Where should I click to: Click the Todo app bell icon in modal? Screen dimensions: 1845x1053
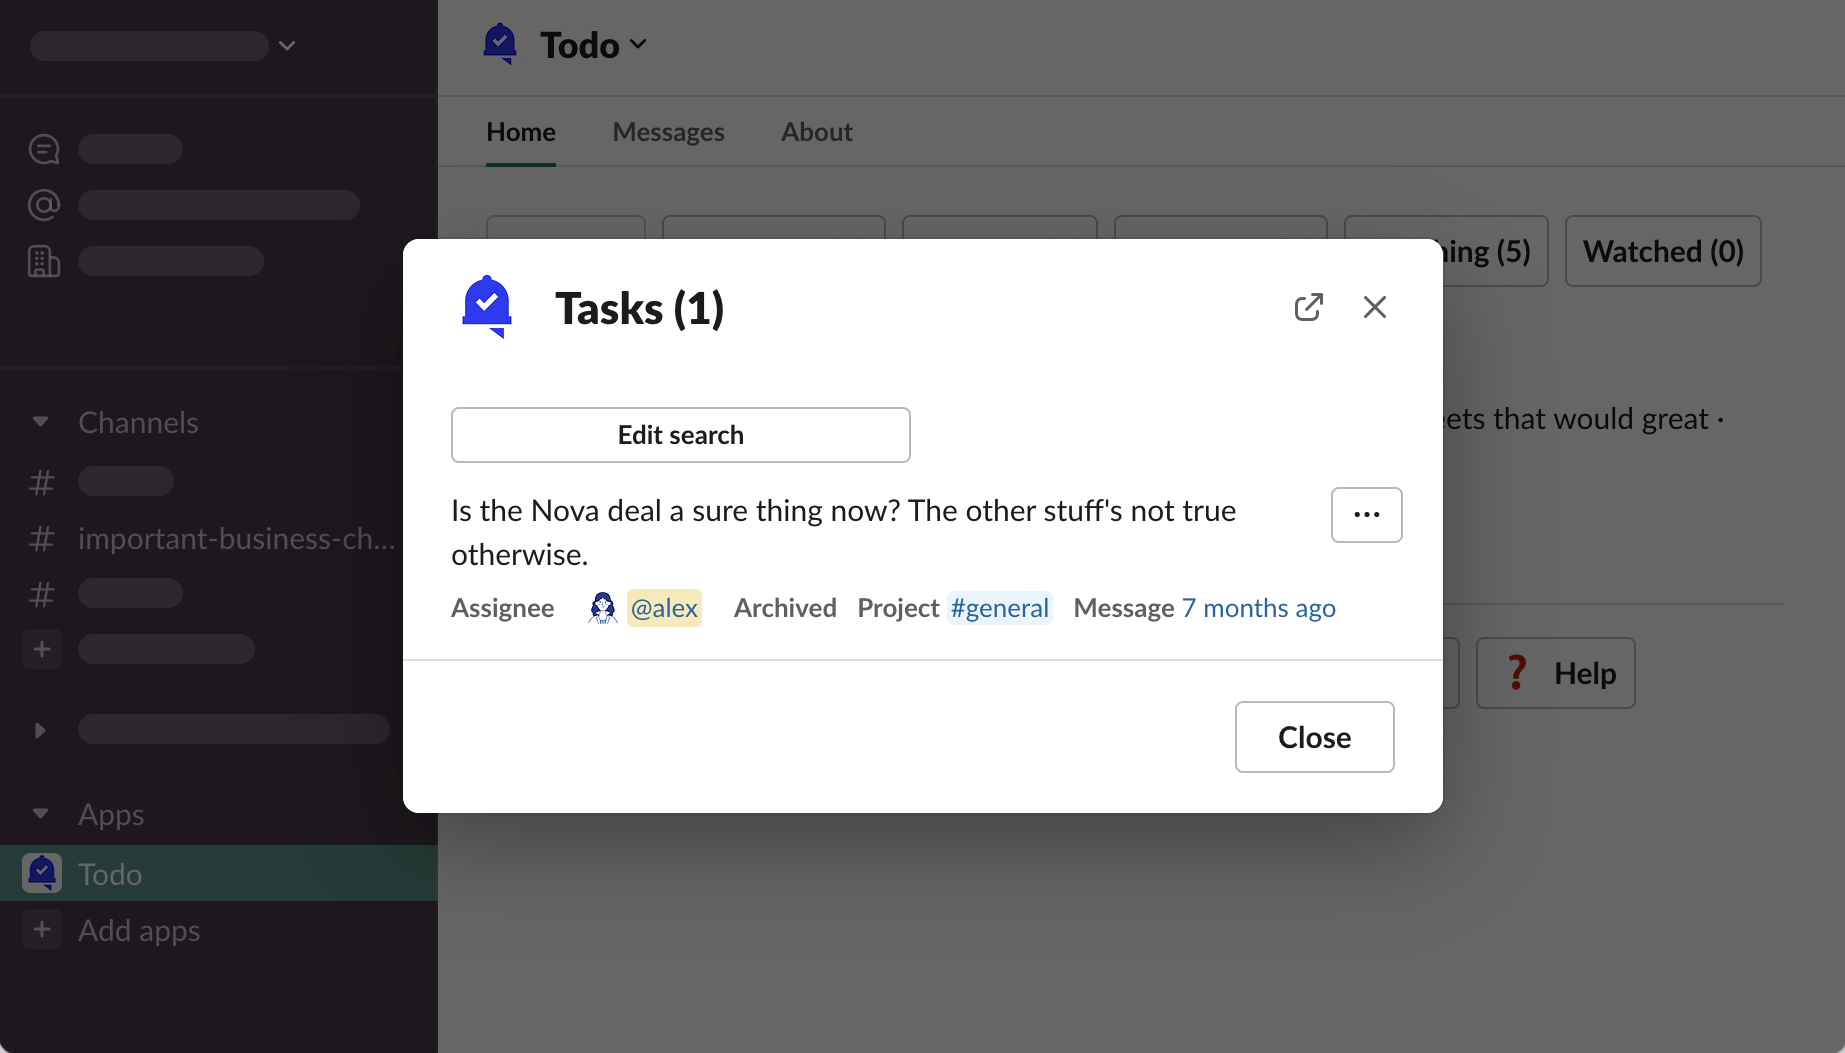pyautogui.click(x=487, y=307)
